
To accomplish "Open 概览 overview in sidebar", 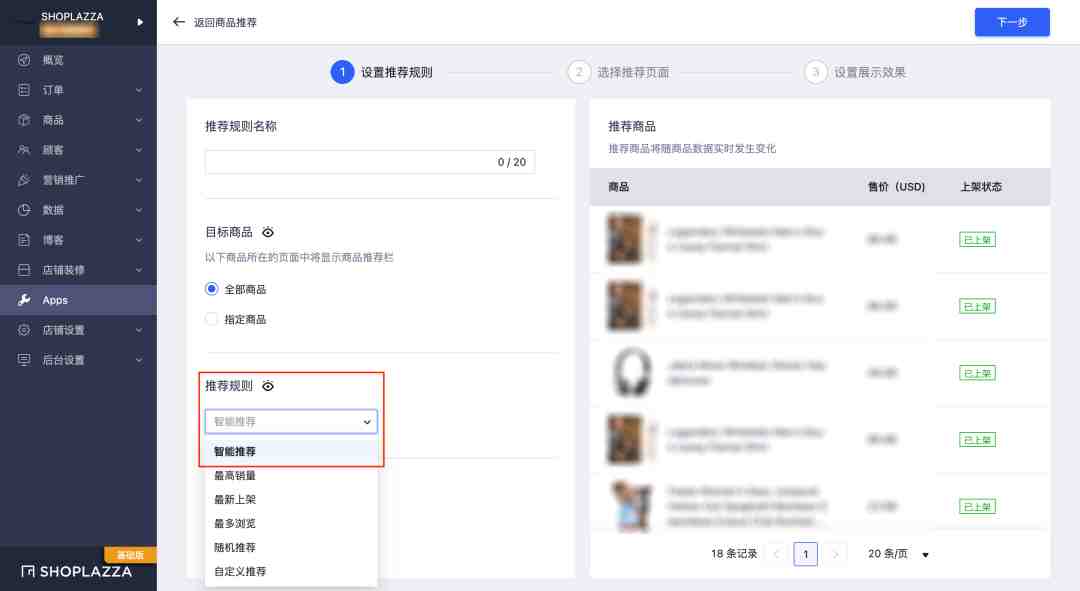I will 52,60.
